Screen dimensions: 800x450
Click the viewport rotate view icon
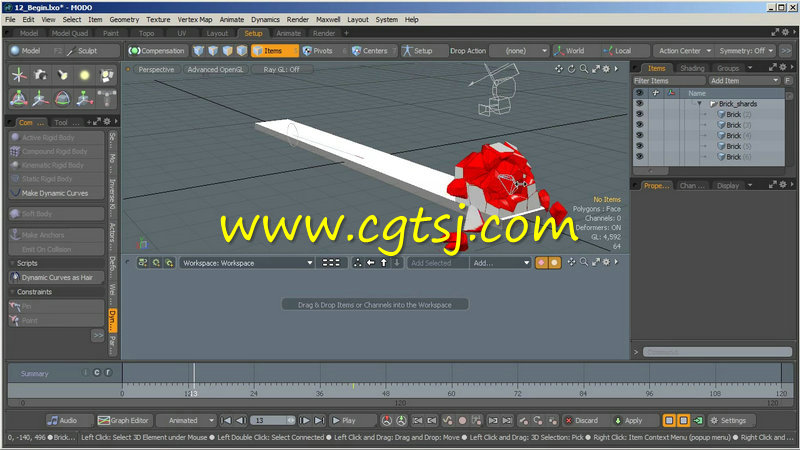[571, 68]
